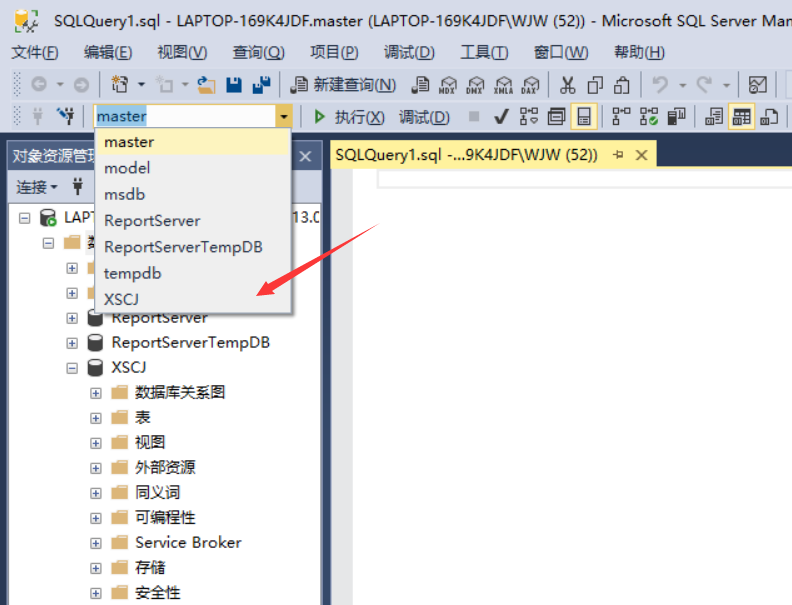The width and height of the screenshot is (792, 605).
Task: Click the navigate forward arrow icon
Action: point(81,84)
